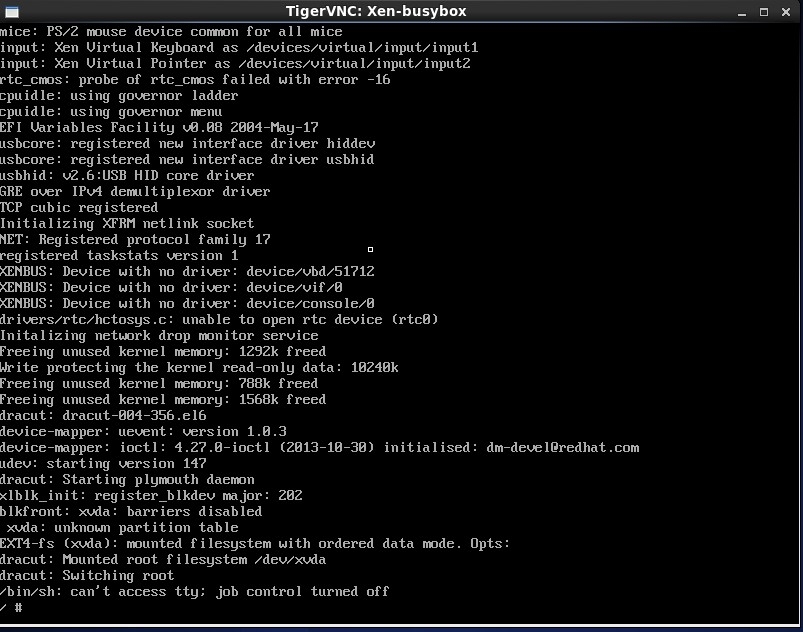803x632 pixels.
Task: Maximize the TigerVNC window
Action: 761,11
